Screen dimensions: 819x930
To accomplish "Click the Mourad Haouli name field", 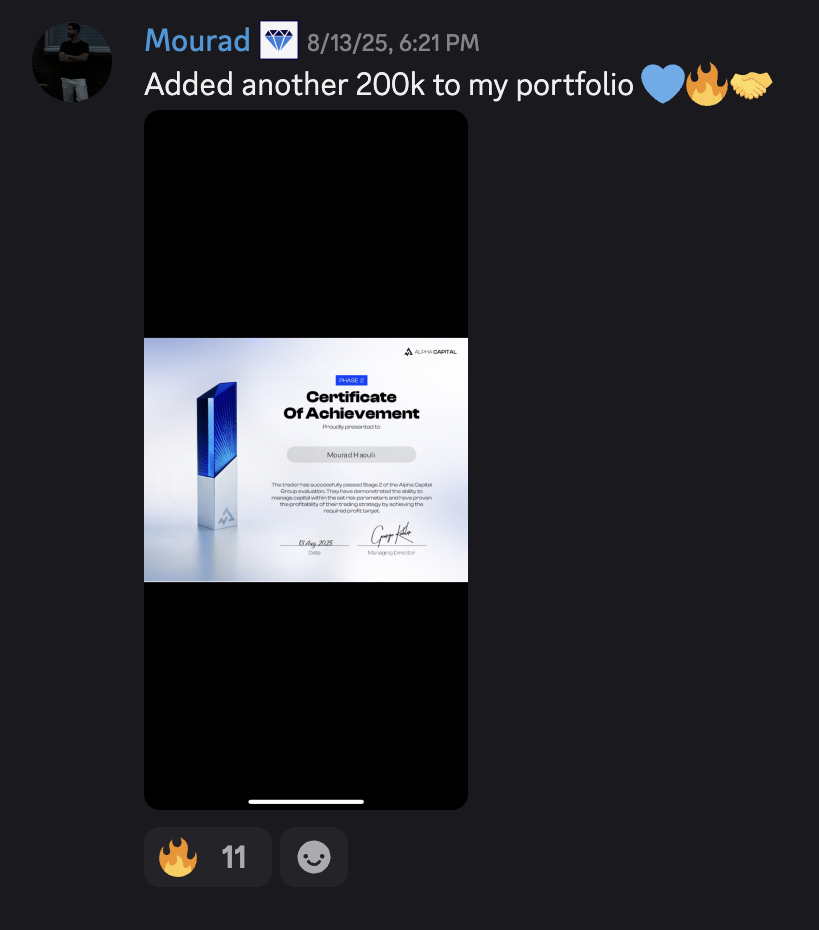I will [351, 455].
